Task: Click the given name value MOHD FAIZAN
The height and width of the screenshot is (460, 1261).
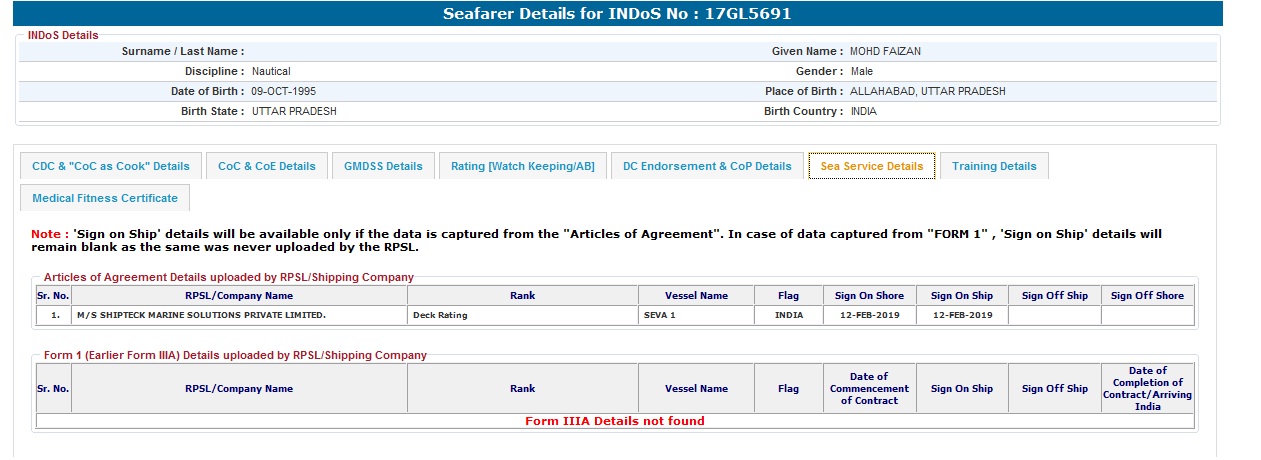Action: [x=885, y=51]
